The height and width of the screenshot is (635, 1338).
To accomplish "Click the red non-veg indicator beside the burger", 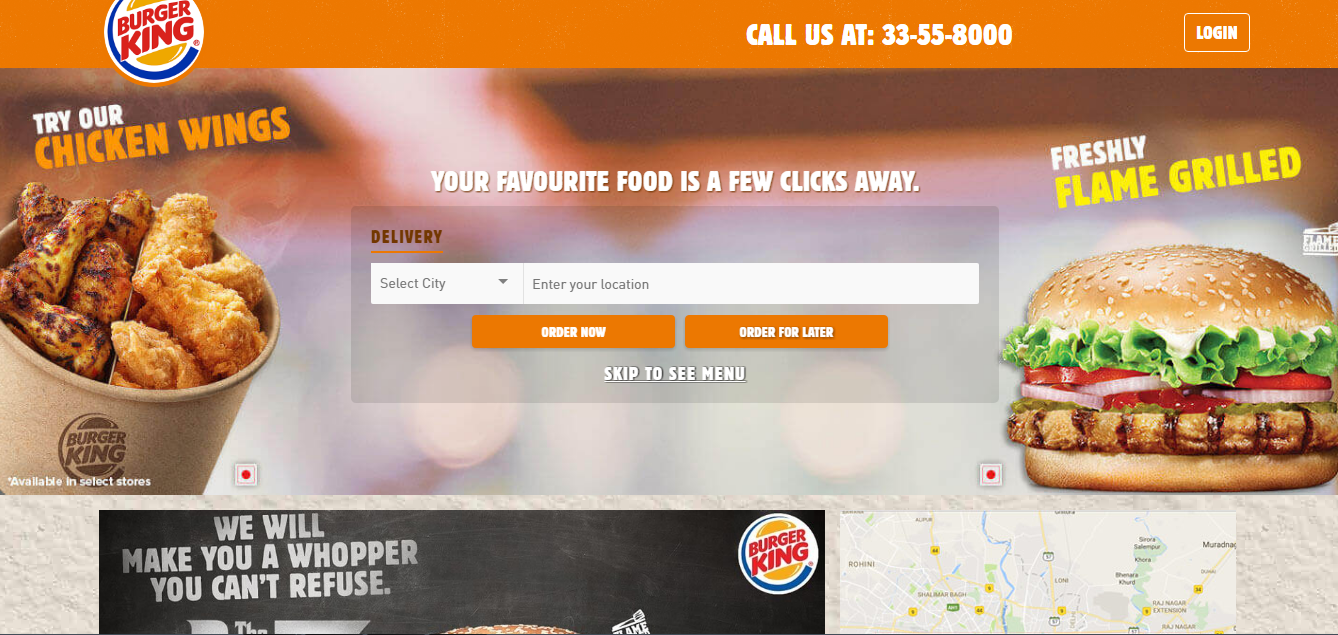I will click(x=991, y=475).
